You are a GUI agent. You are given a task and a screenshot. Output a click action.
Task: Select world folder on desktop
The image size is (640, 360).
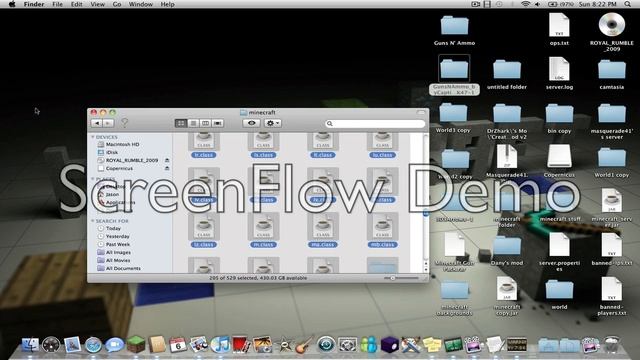pos(559,295)
